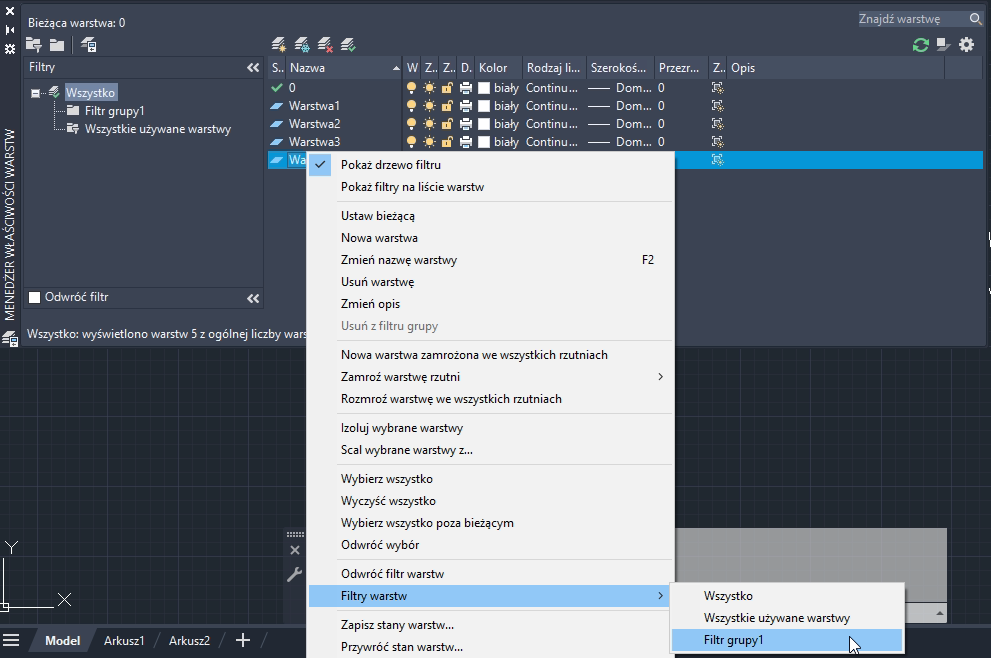Click the palette close X icon

tap(9, 11)
